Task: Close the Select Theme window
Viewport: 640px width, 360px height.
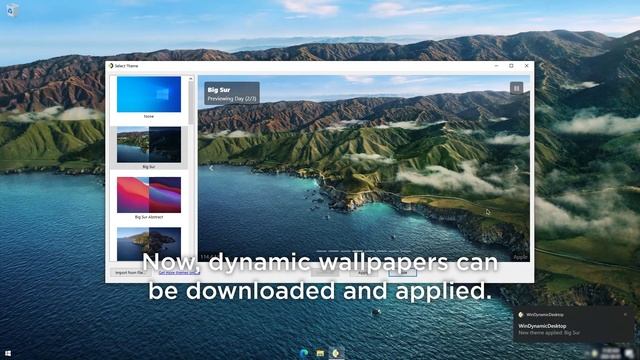Action: point(527,66)
